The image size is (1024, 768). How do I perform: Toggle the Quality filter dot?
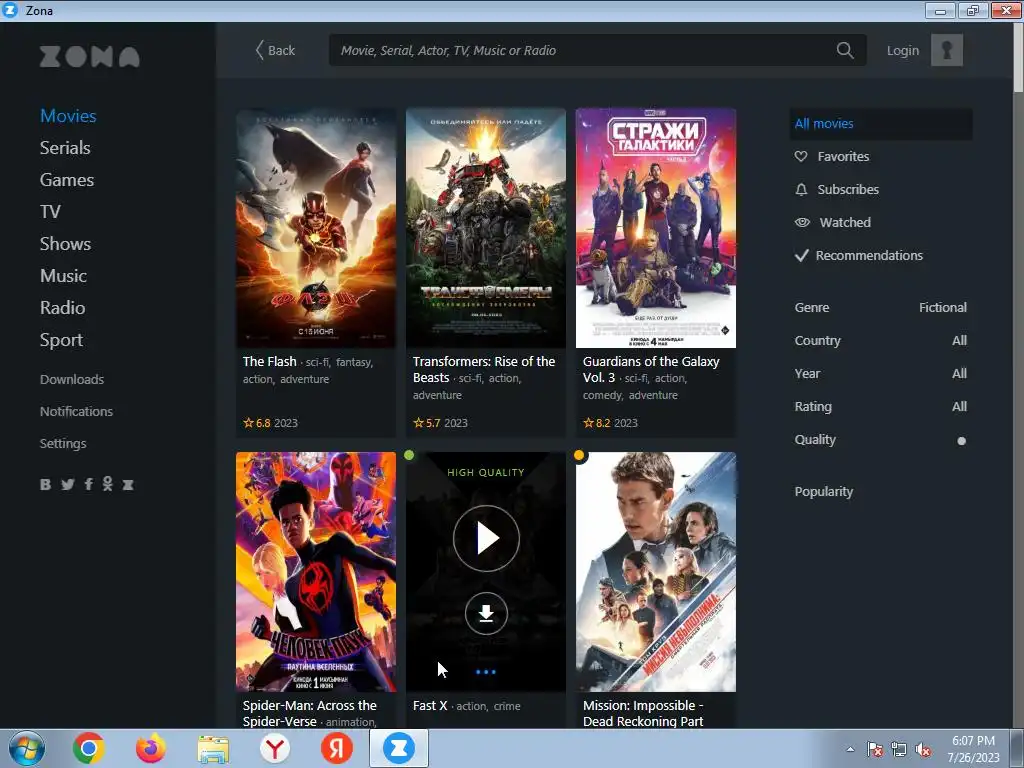(x=961, y=441)
